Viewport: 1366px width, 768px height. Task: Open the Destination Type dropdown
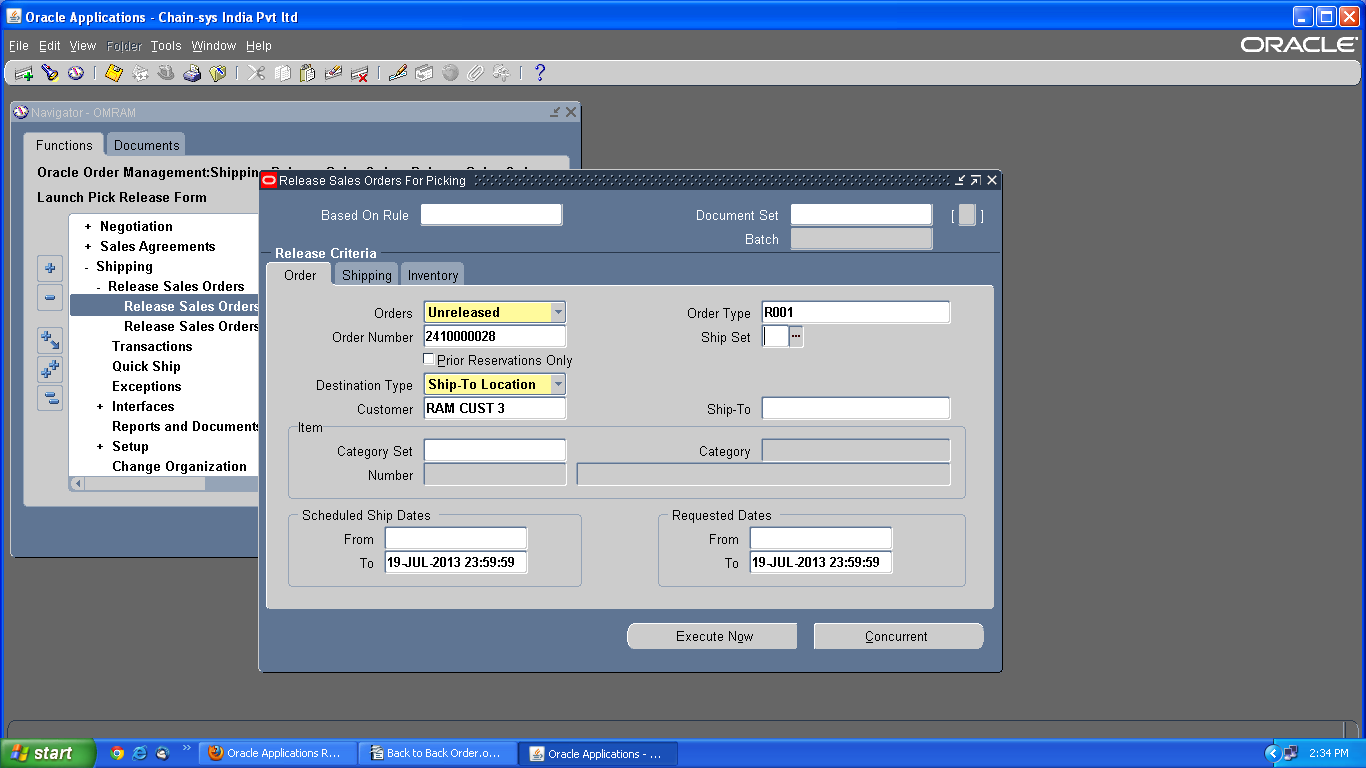tap(558, 384)
